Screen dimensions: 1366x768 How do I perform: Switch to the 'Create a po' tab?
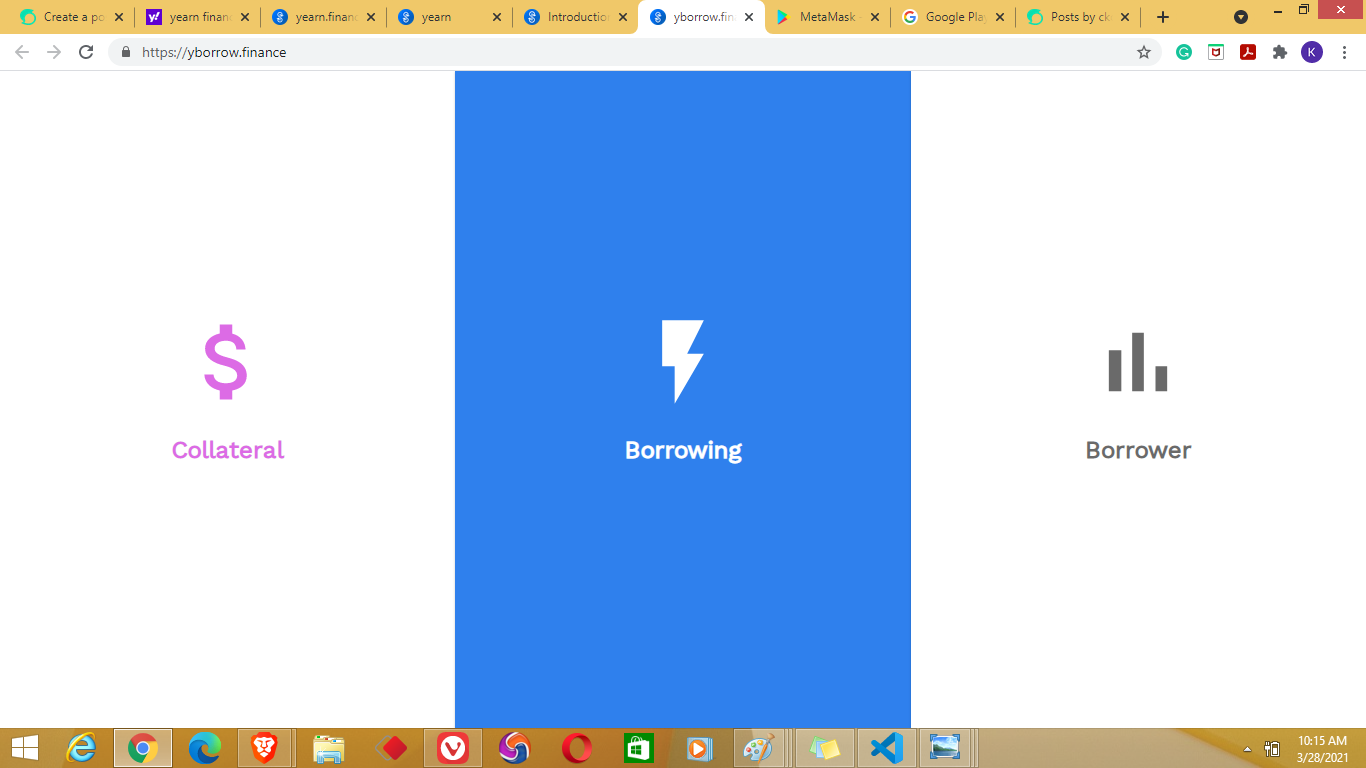[x=70, y=17]
